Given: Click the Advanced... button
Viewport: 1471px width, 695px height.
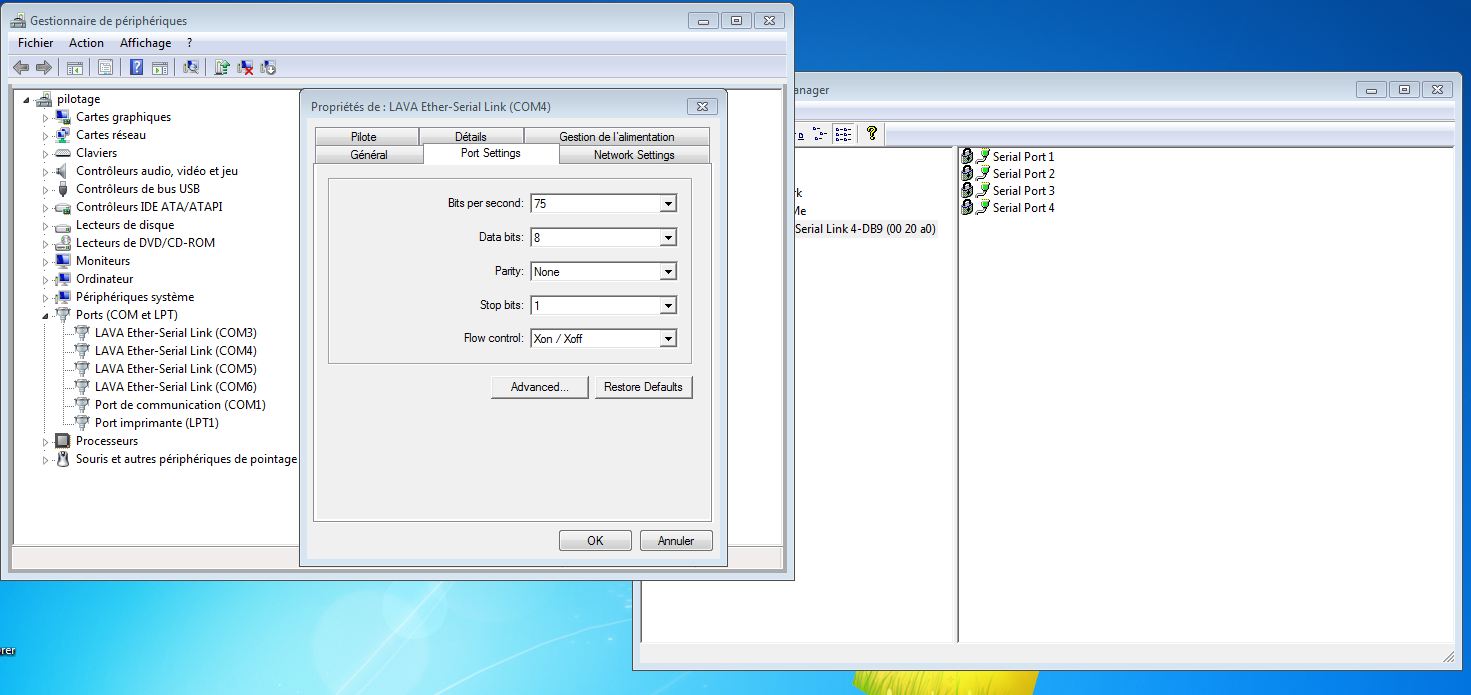Looking at the screenshot, I should point(539,387).
